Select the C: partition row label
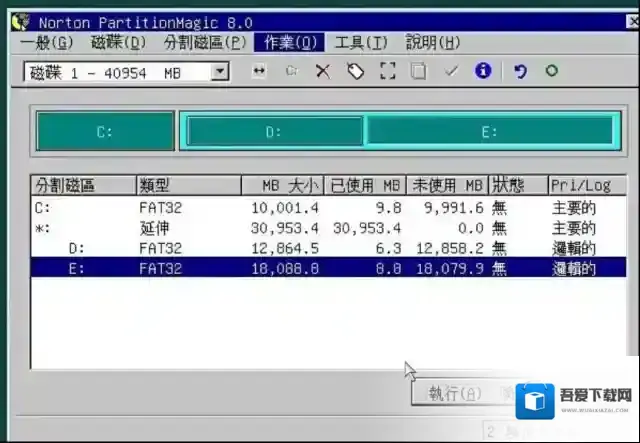The height and width of the screenshot is (443, 640). pos(42,208)
